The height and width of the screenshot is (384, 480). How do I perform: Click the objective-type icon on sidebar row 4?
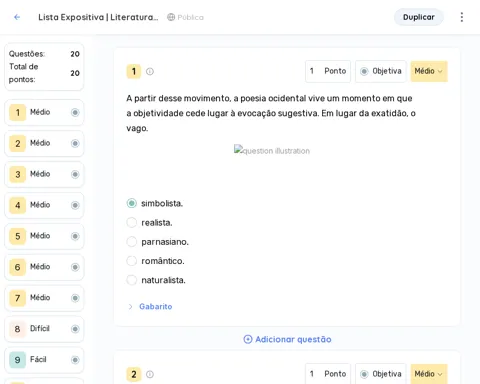pyautogui.click(x=75, y=205)
